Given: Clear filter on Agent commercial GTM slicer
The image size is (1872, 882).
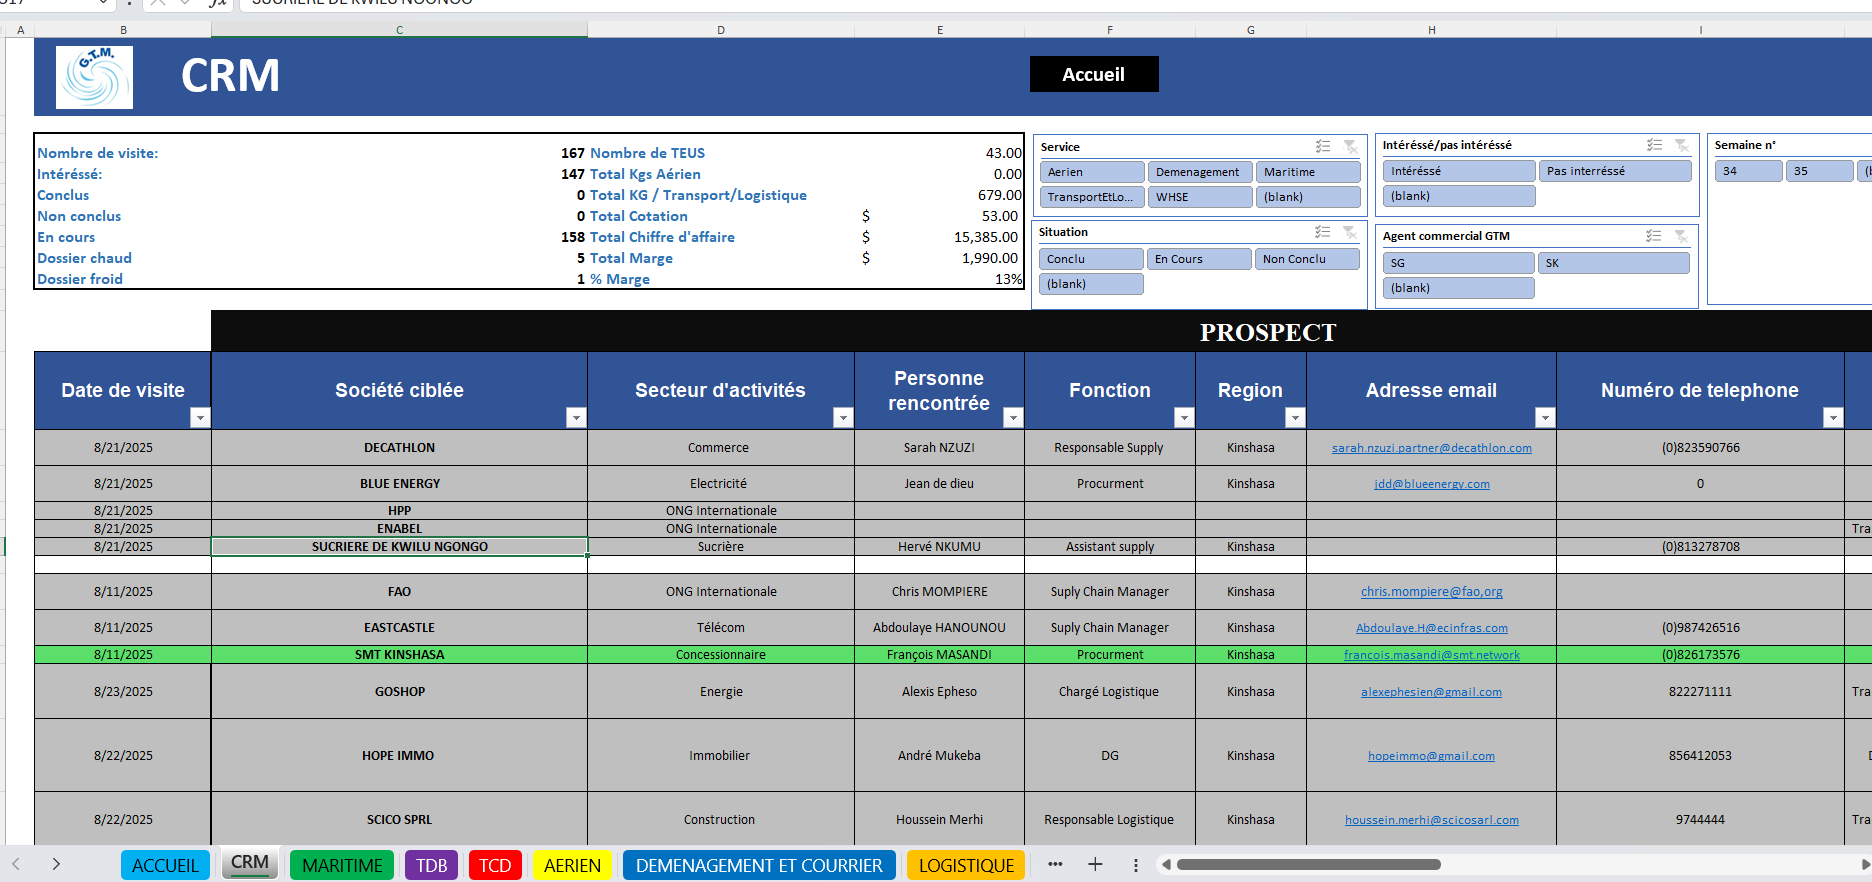Looking at the screenshot, I should [1680, 236].
